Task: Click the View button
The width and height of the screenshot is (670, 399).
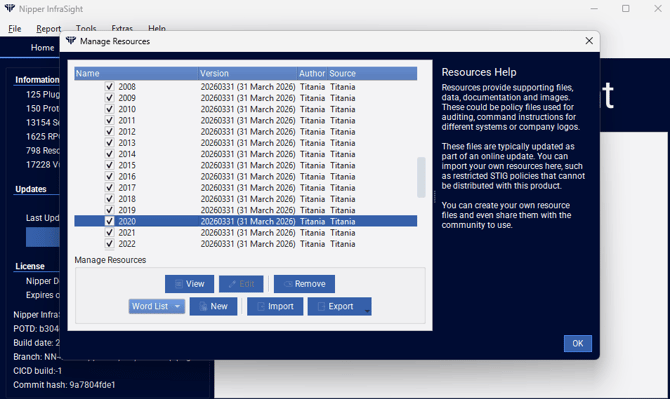Action: pos(189,284)
